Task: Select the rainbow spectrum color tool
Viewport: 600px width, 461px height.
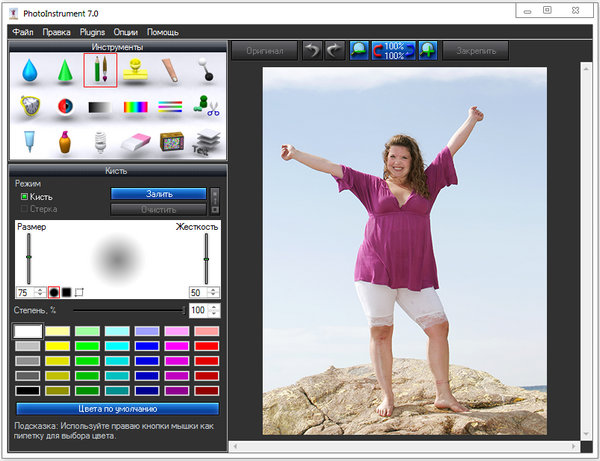Action: tap(135, 107)
